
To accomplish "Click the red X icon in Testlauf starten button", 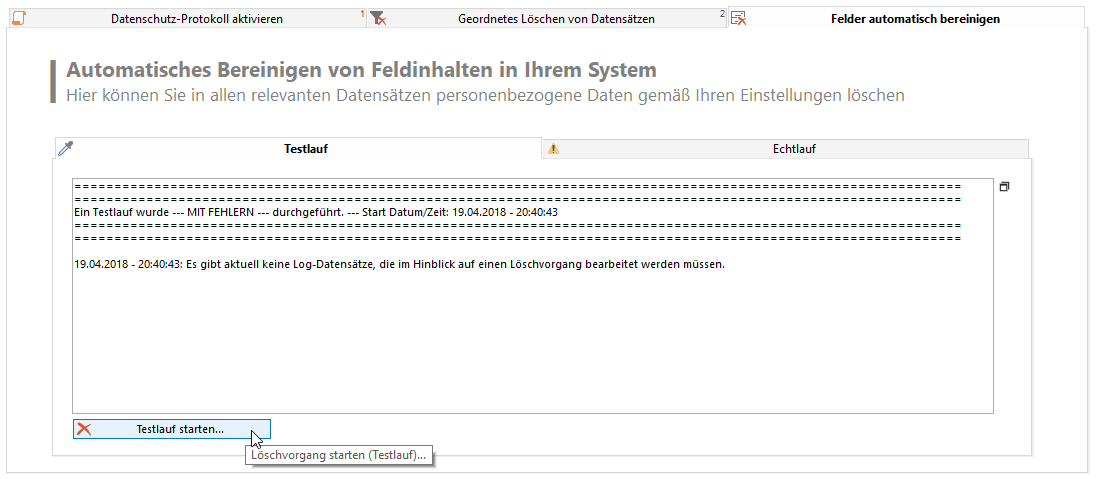I will click(x=85, y=429).
